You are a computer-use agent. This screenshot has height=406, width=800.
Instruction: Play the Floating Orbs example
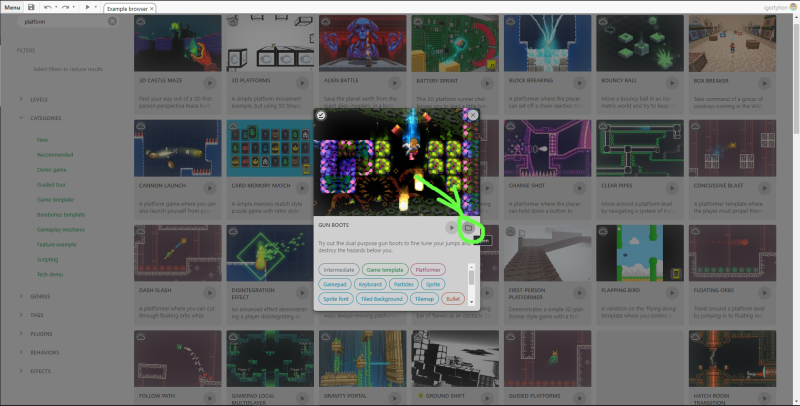pyautogui.click(x=764, y=293)
